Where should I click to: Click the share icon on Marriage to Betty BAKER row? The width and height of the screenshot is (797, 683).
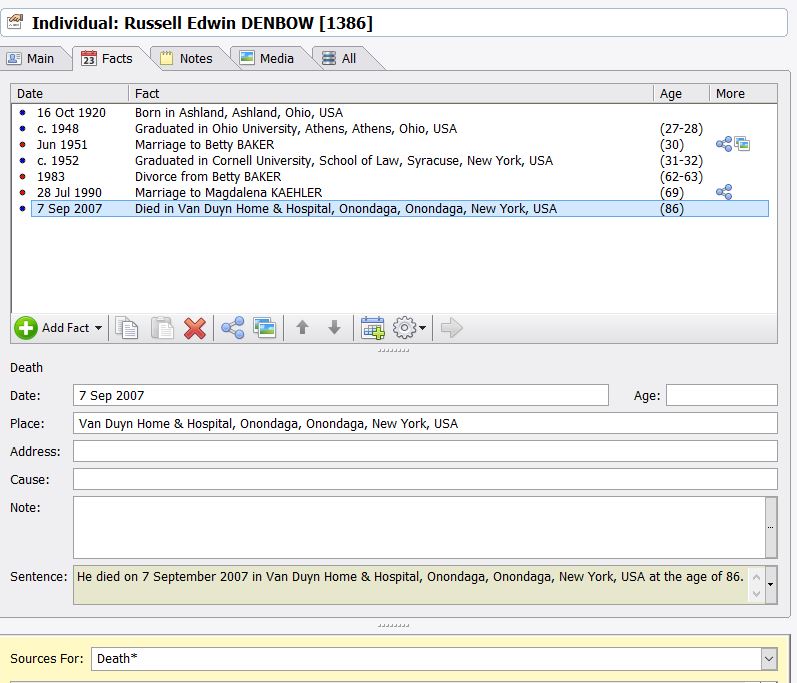pos(724,144)
